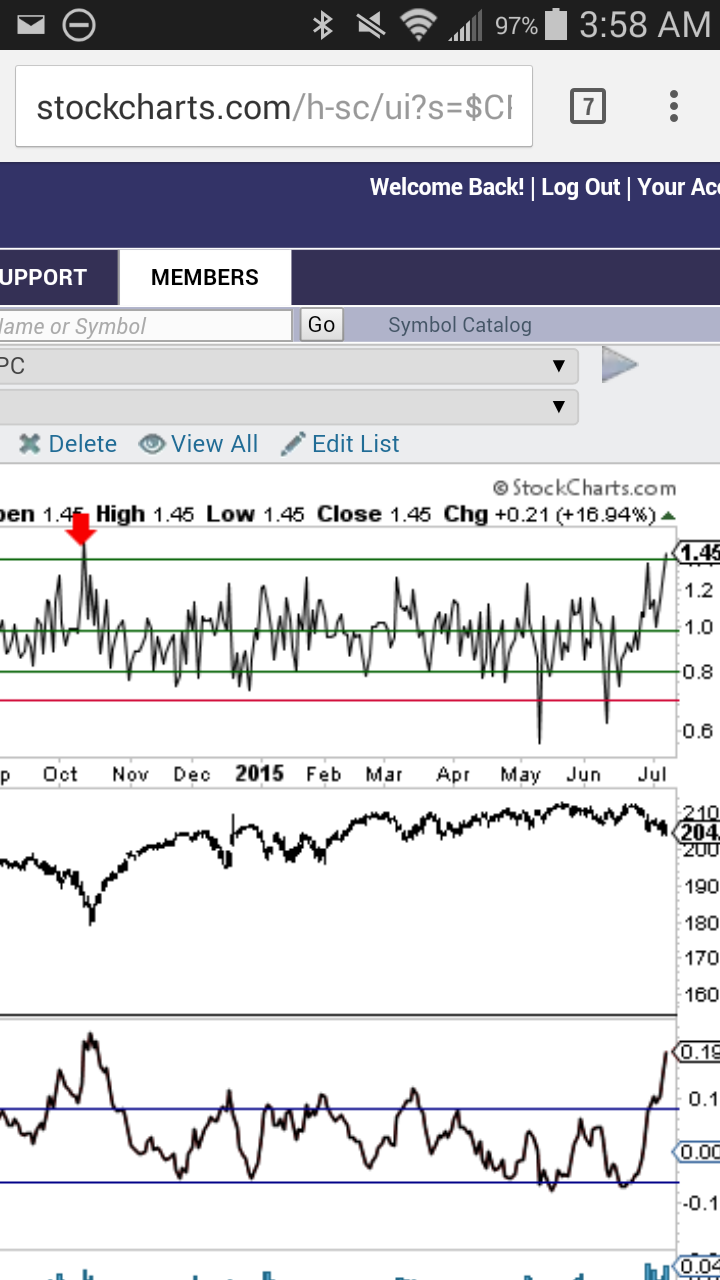The height and width of the screenshot is (1280, 720).
Task: Click the 2015 label on the date axis
Action: coord(259,773)
